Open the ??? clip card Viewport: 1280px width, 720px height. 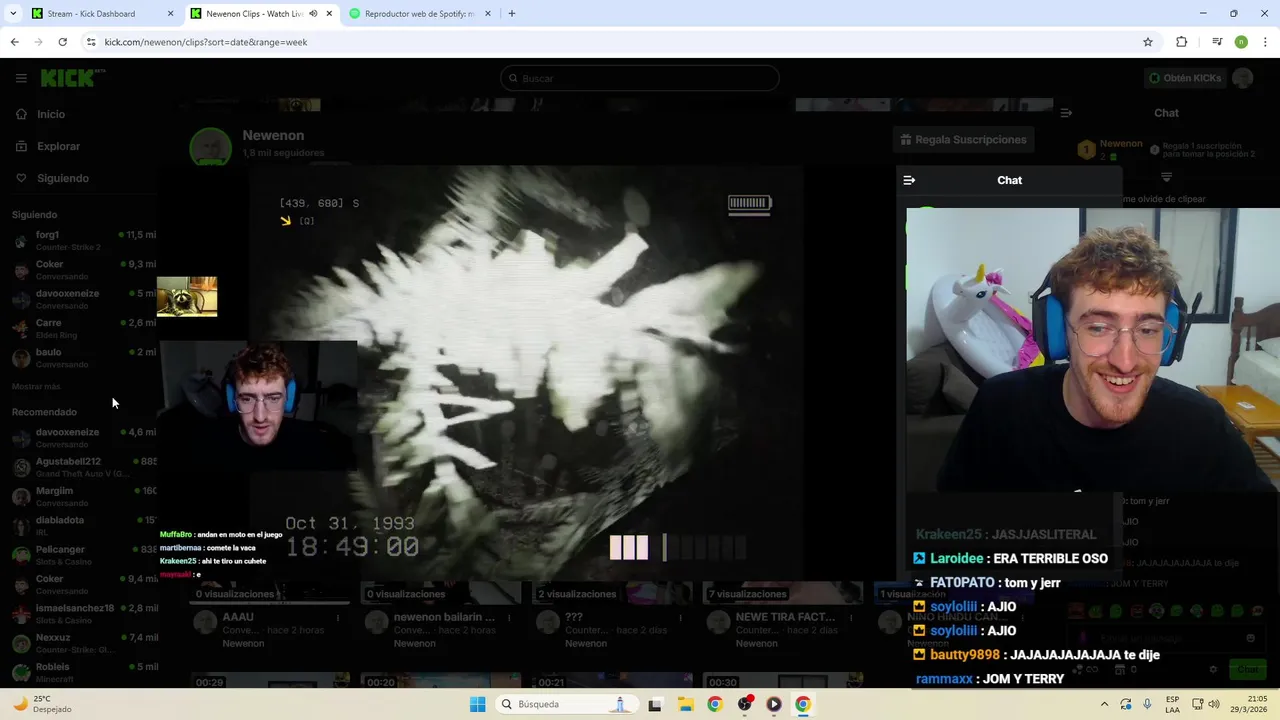pos(612,617)
